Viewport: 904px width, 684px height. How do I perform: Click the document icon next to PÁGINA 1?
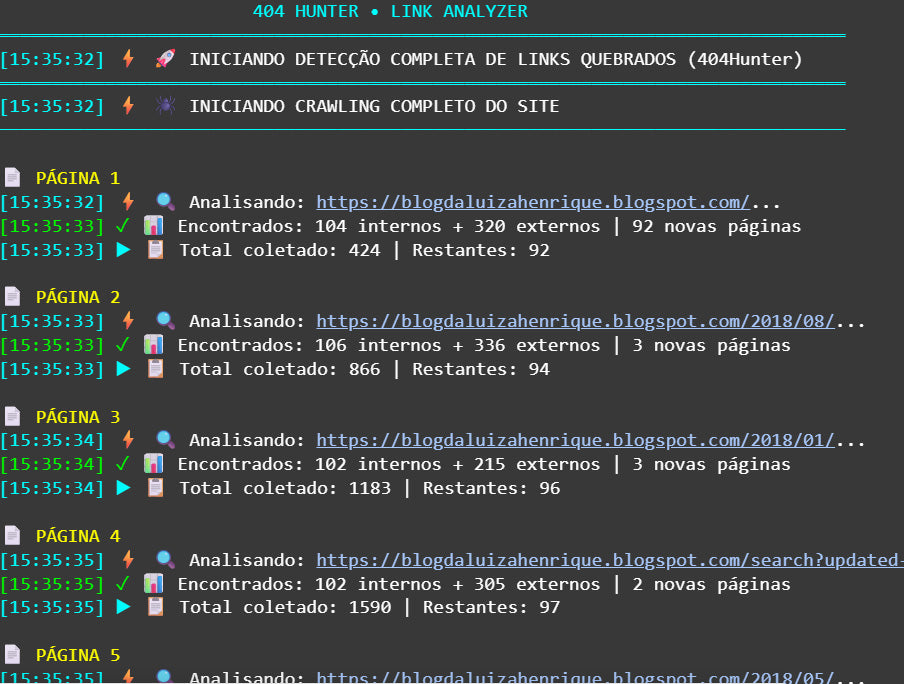pos(12,178)
